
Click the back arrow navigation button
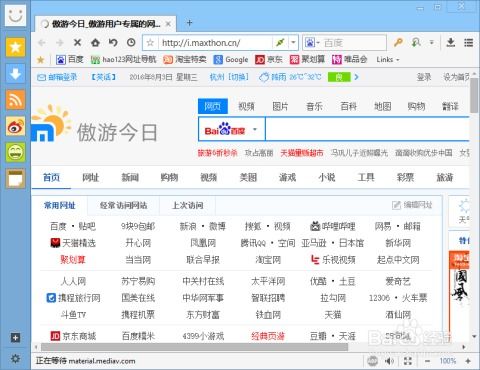(42, 43)
